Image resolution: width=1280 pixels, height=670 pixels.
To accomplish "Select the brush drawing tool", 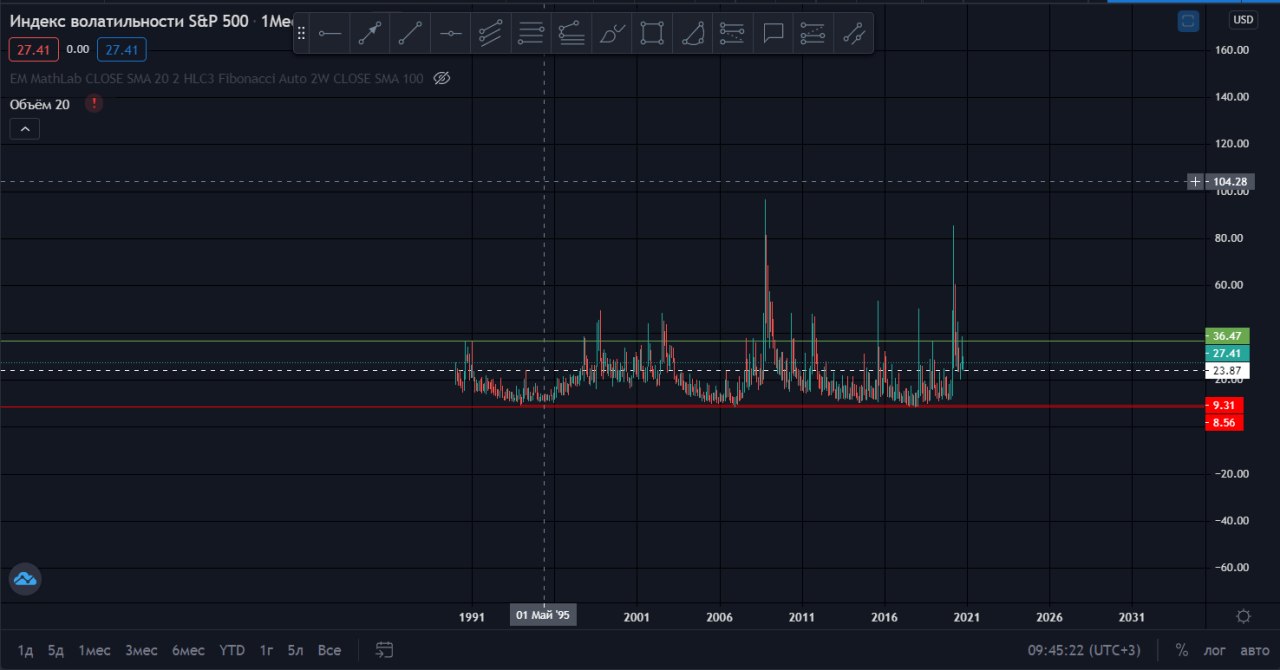I will (611, 33).
